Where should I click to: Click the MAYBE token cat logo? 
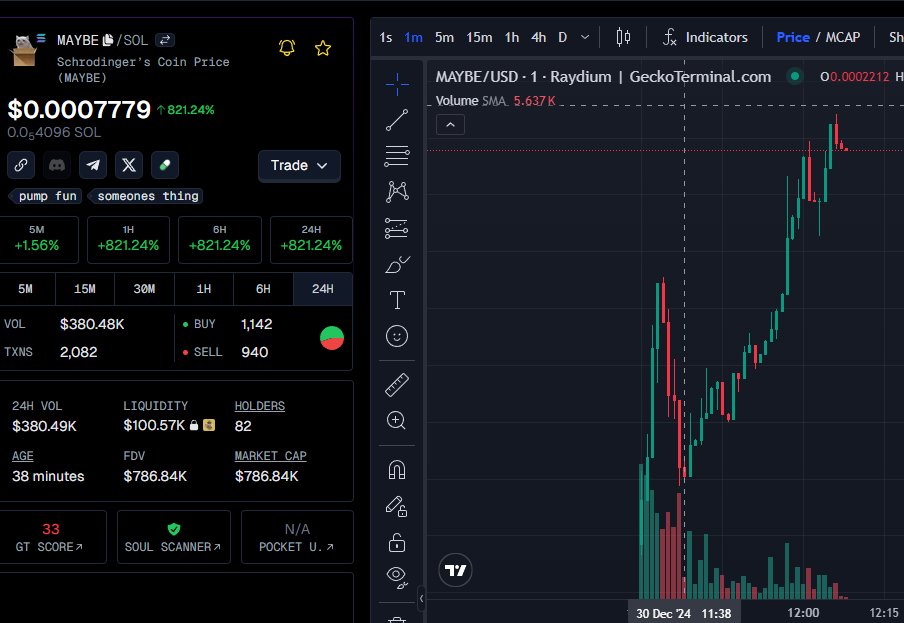(24, 50)
